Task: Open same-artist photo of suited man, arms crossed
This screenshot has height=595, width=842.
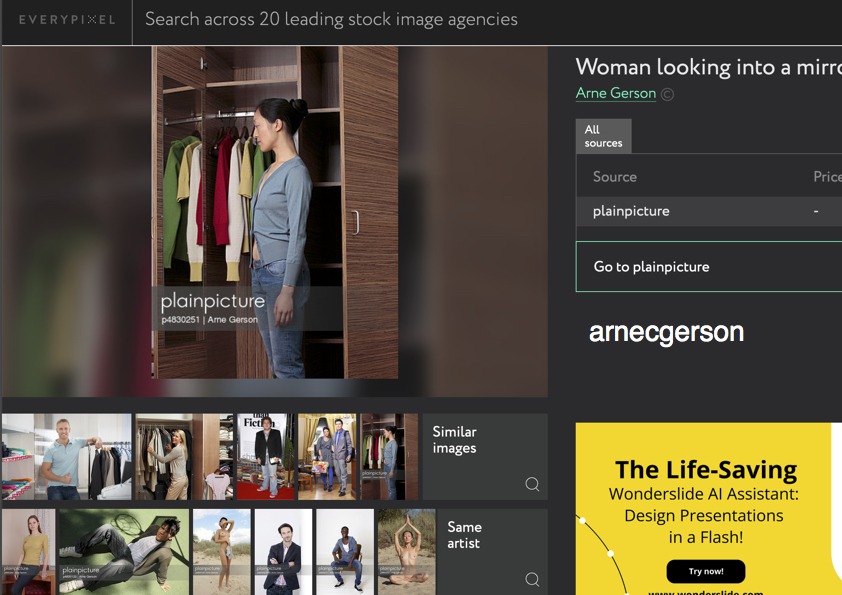Action: tap(283, 552)
